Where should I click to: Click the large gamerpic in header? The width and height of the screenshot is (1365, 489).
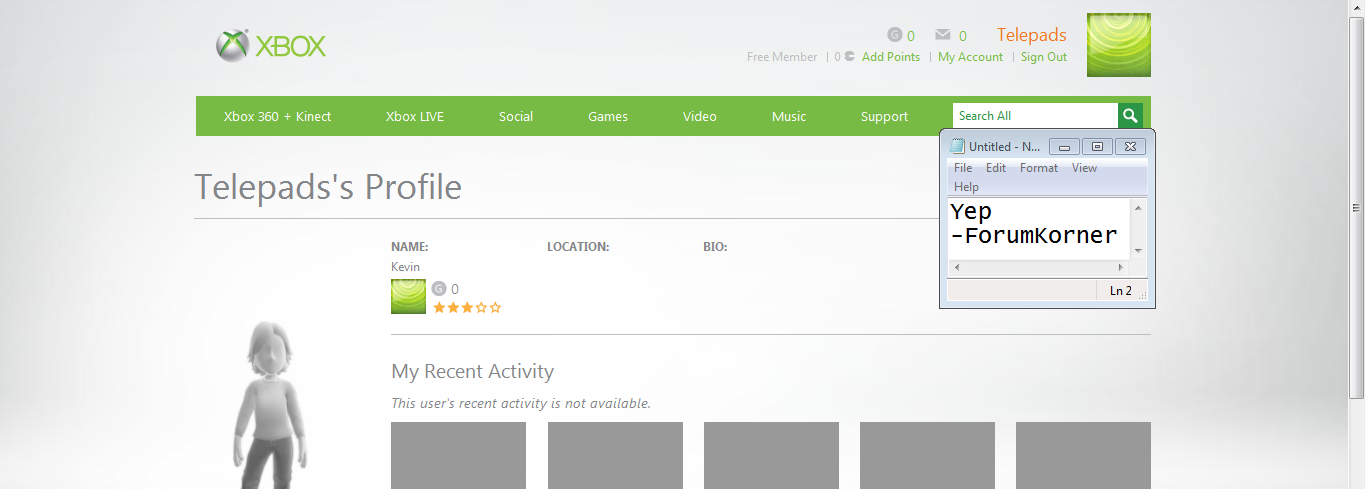point(1119,45)
